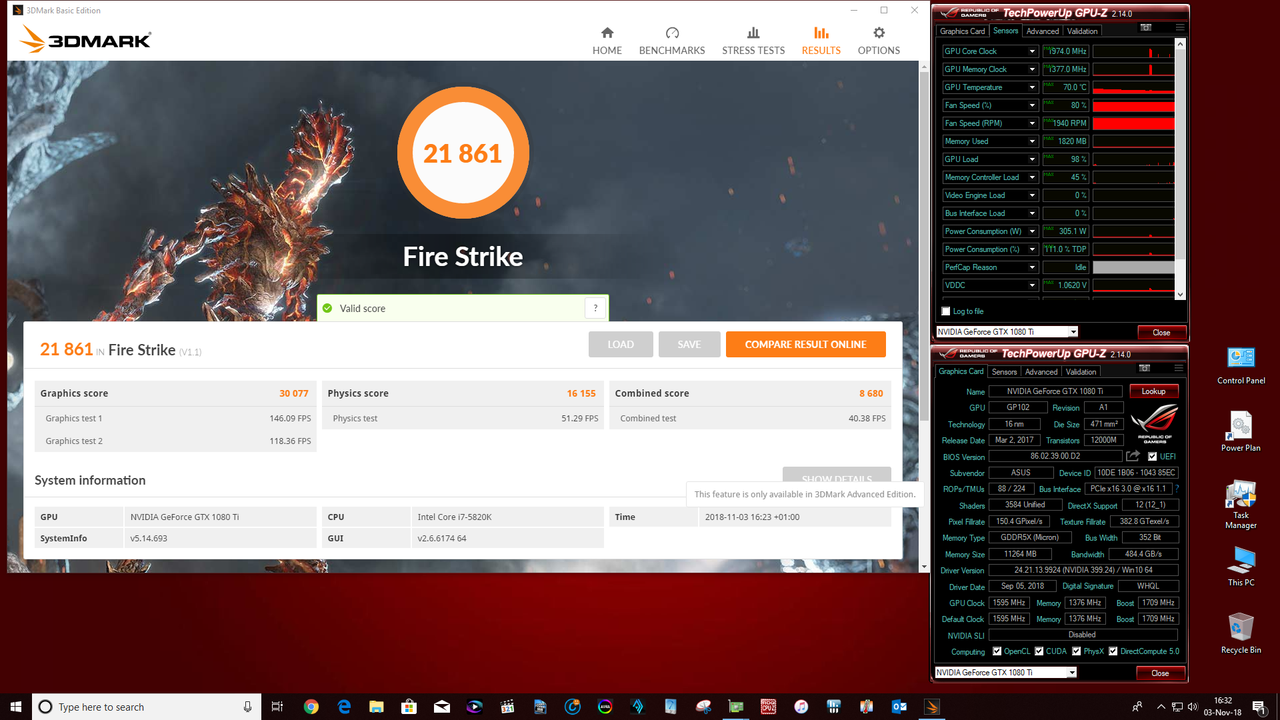Open the Stress Tests section

click(x=753, y=40)
